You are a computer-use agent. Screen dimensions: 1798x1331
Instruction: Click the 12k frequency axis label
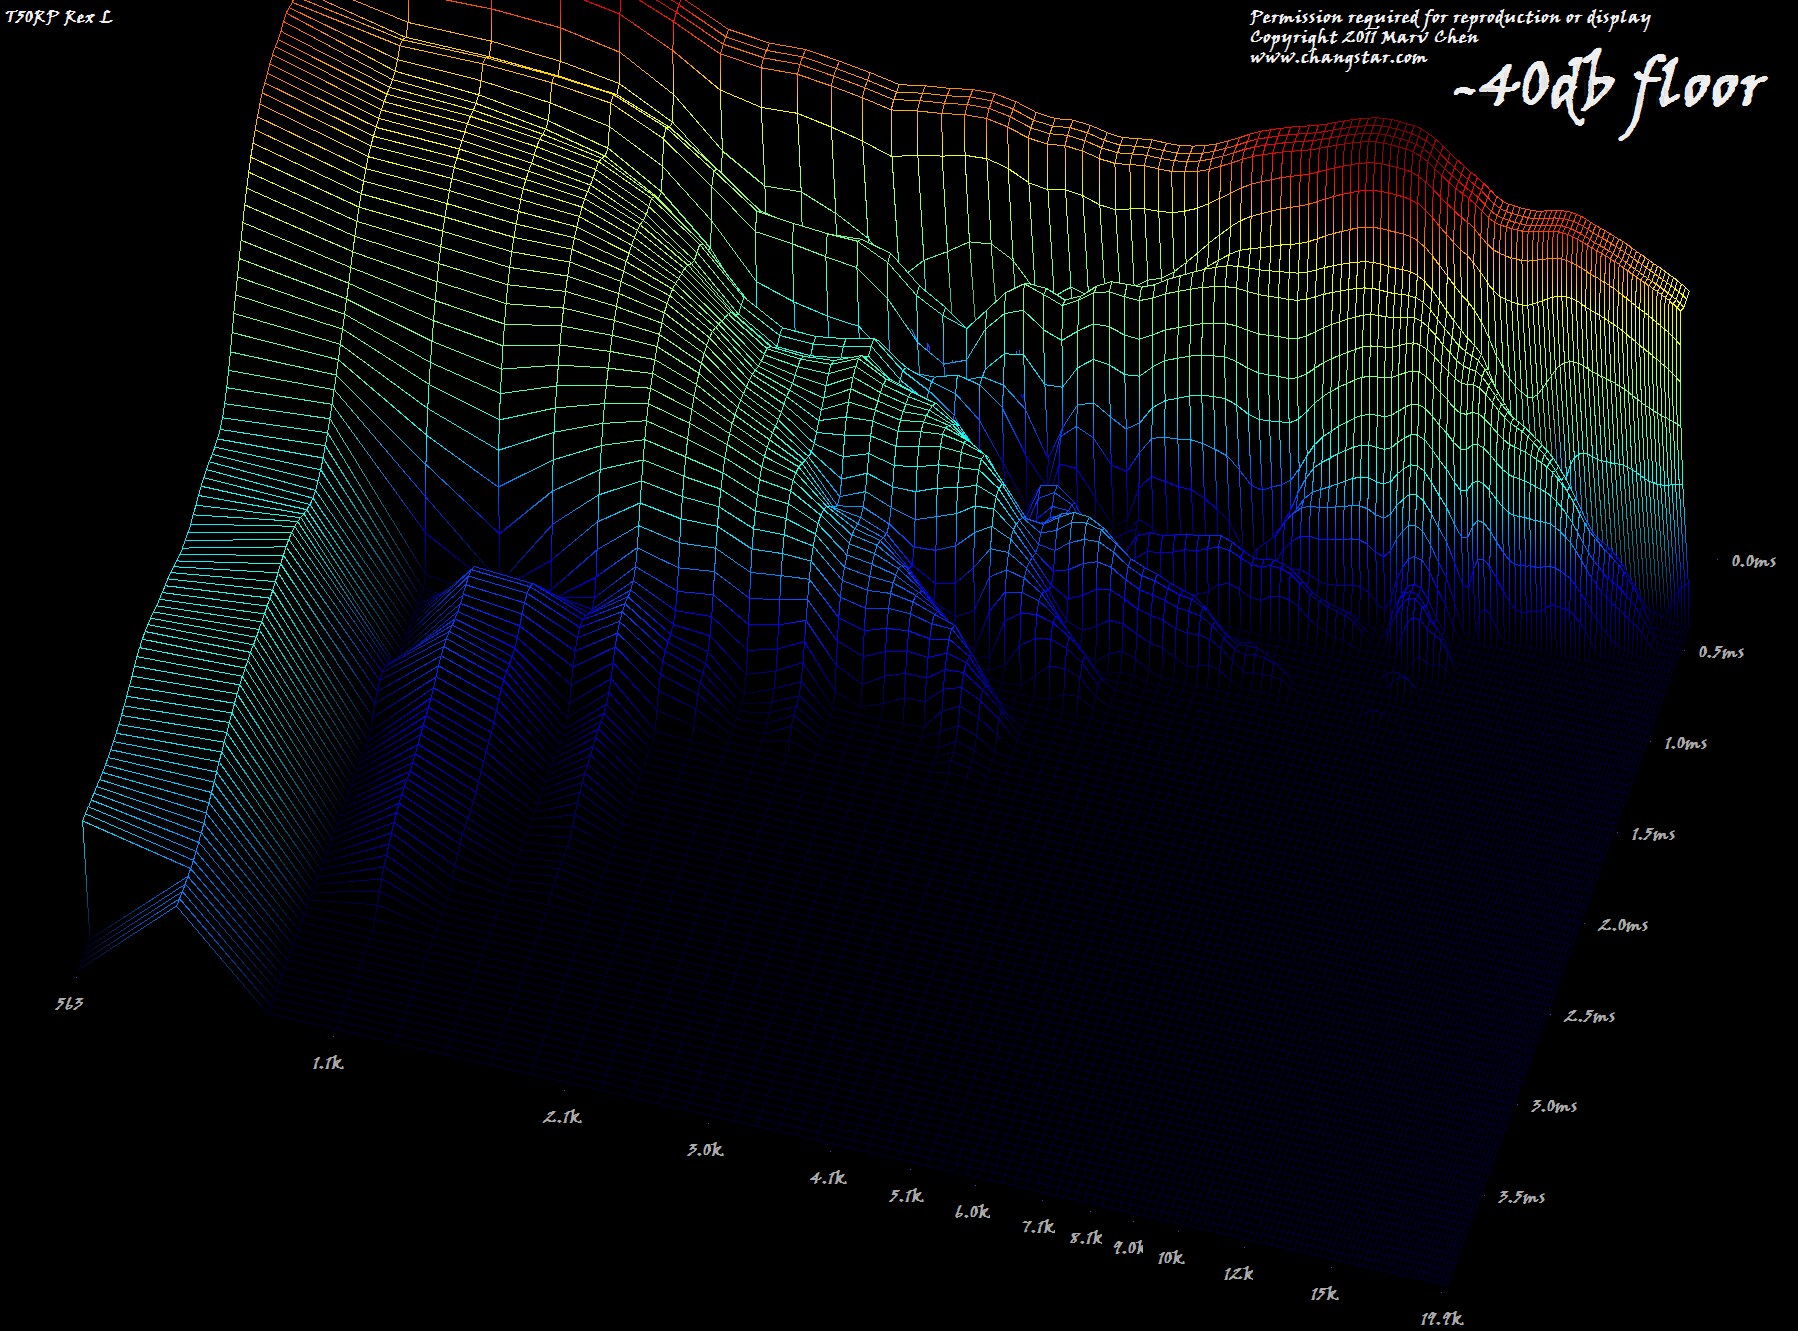point(1238,1274)
